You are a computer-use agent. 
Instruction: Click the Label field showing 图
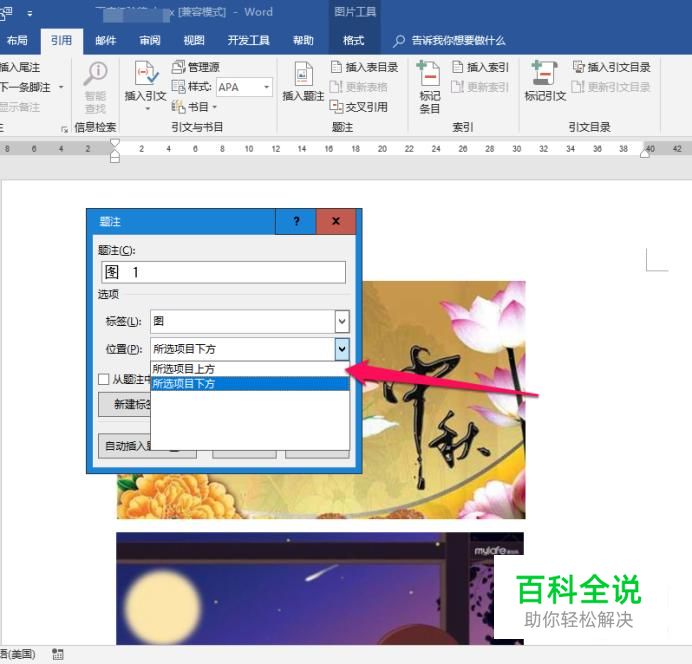[x=243, y=321]
